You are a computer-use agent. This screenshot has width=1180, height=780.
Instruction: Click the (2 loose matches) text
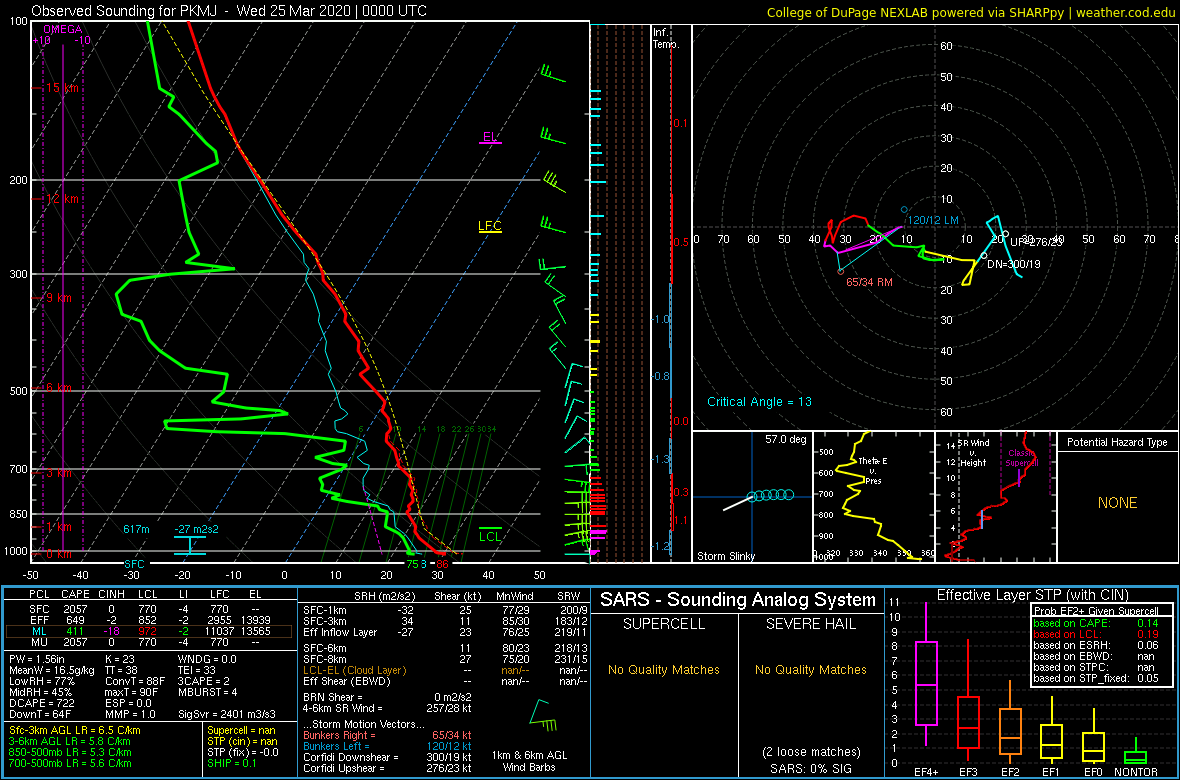tap(810, 751)
